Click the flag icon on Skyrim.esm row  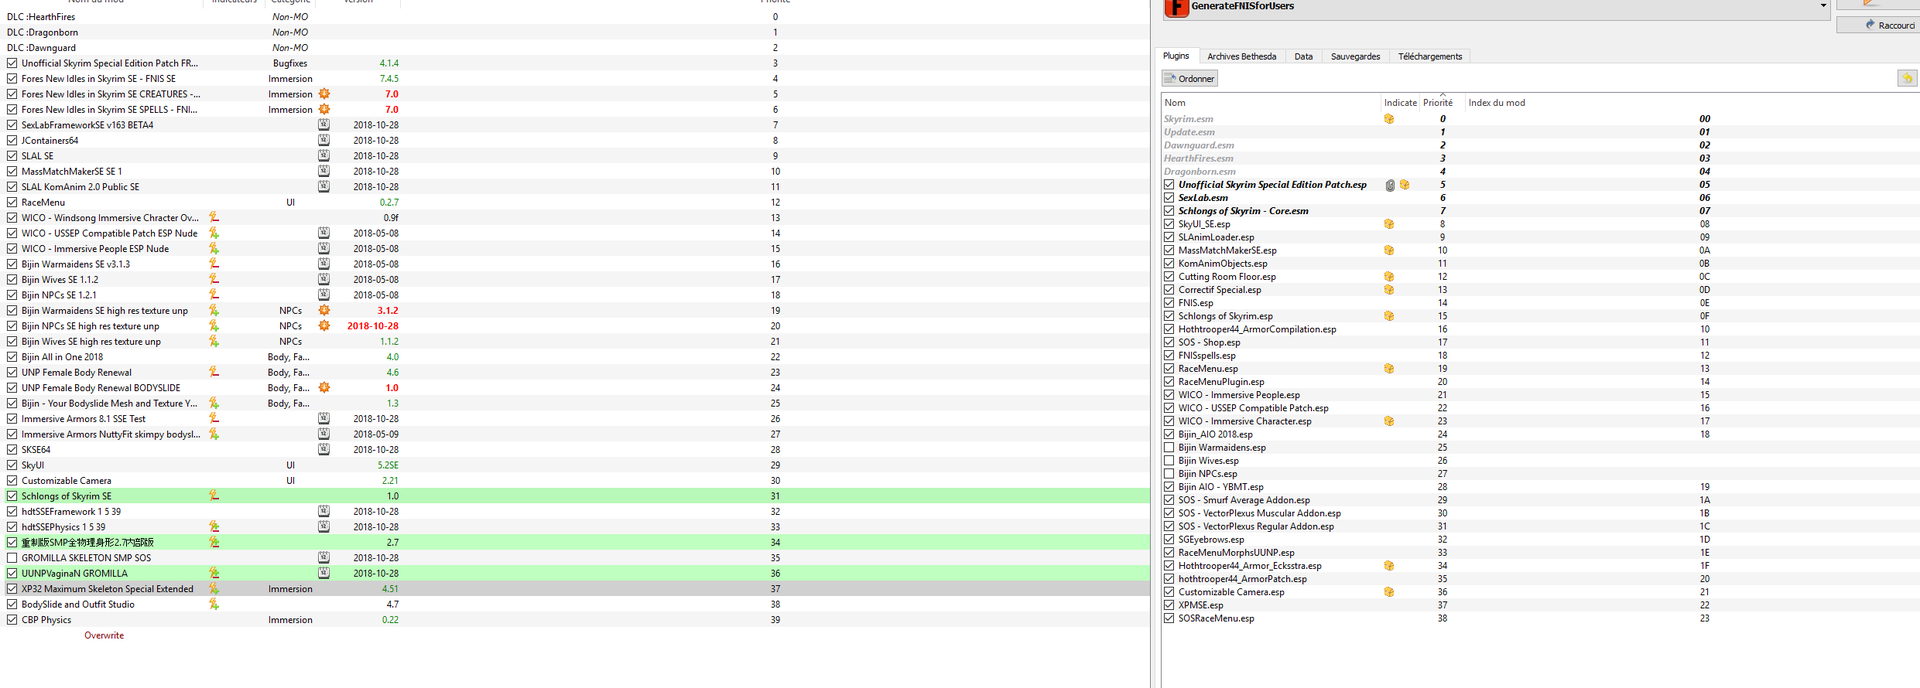coord(1389,119)
